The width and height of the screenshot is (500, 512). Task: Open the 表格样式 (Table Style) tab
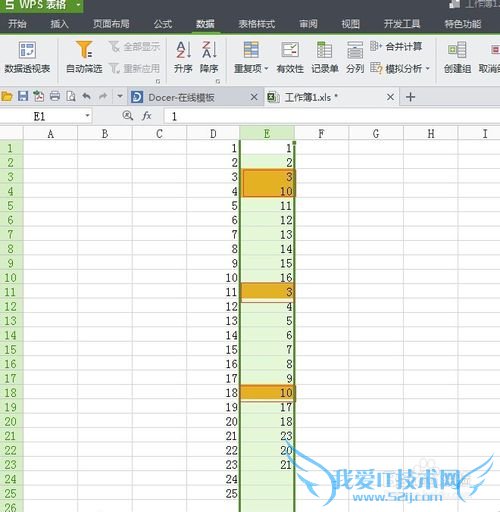tap(257, 24)
